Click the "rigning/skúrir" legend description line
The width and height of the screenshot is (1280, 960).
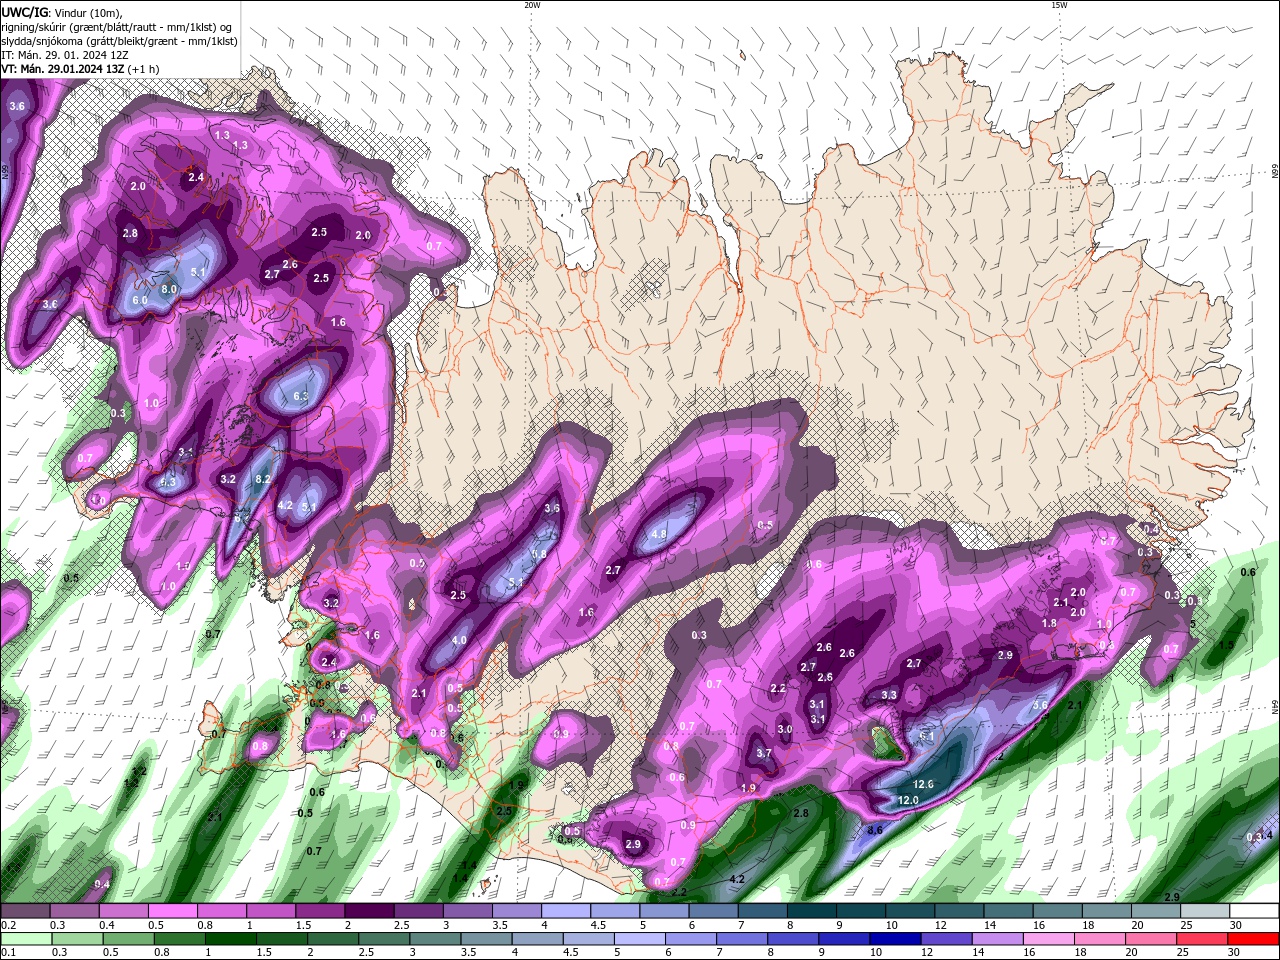click(118, 27)
